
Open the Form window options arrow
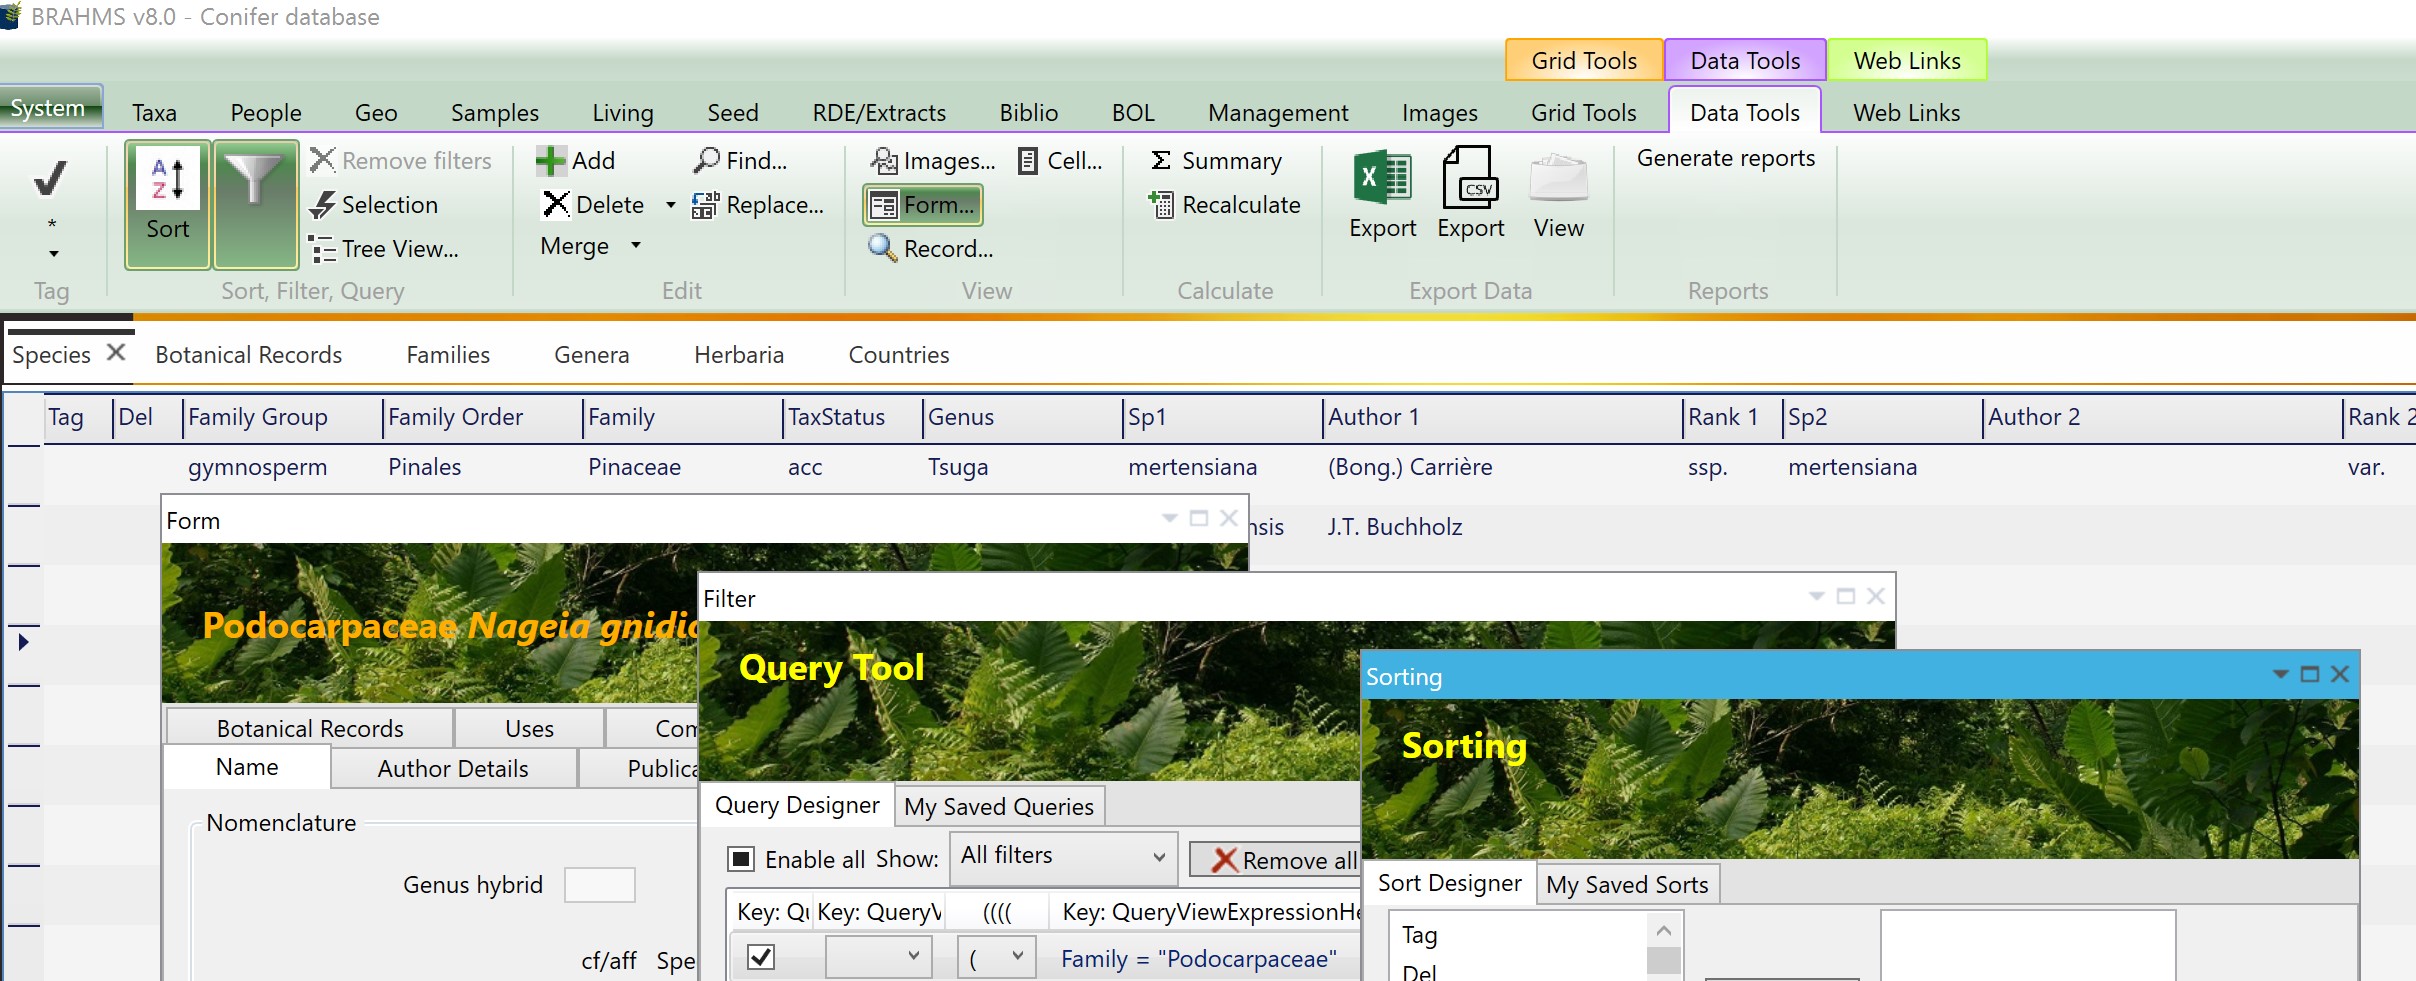pos(1170,518)
